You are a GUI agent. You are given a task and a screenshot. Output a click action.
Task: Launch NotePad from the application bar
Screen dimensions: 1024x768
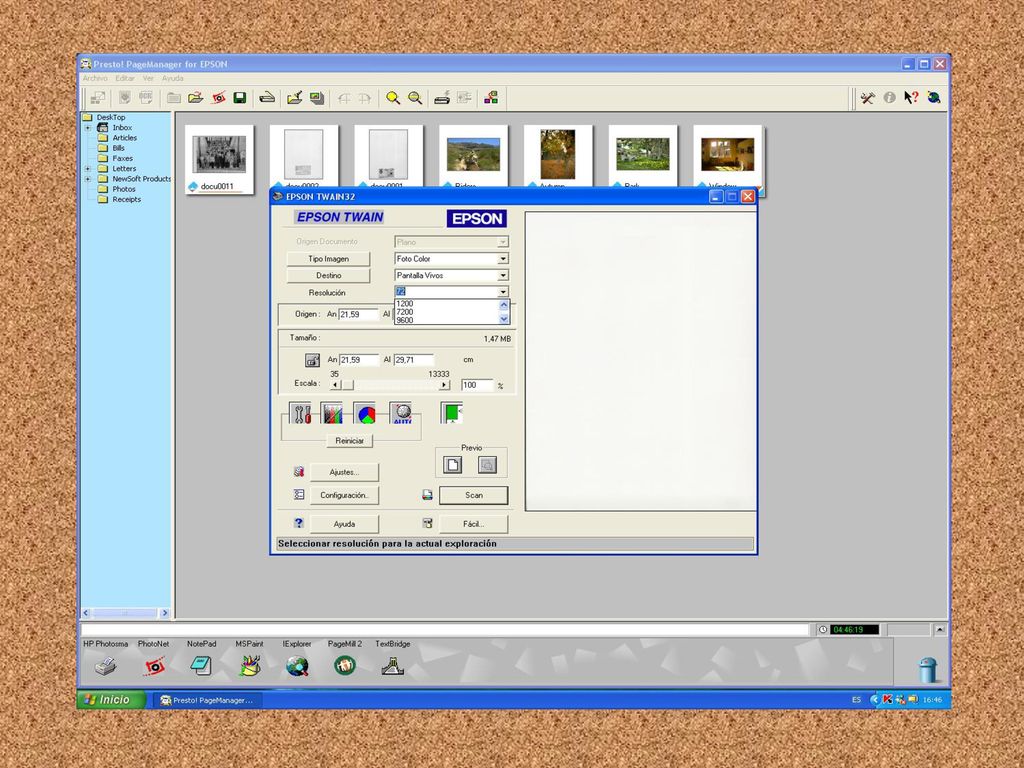pos(201,666)
